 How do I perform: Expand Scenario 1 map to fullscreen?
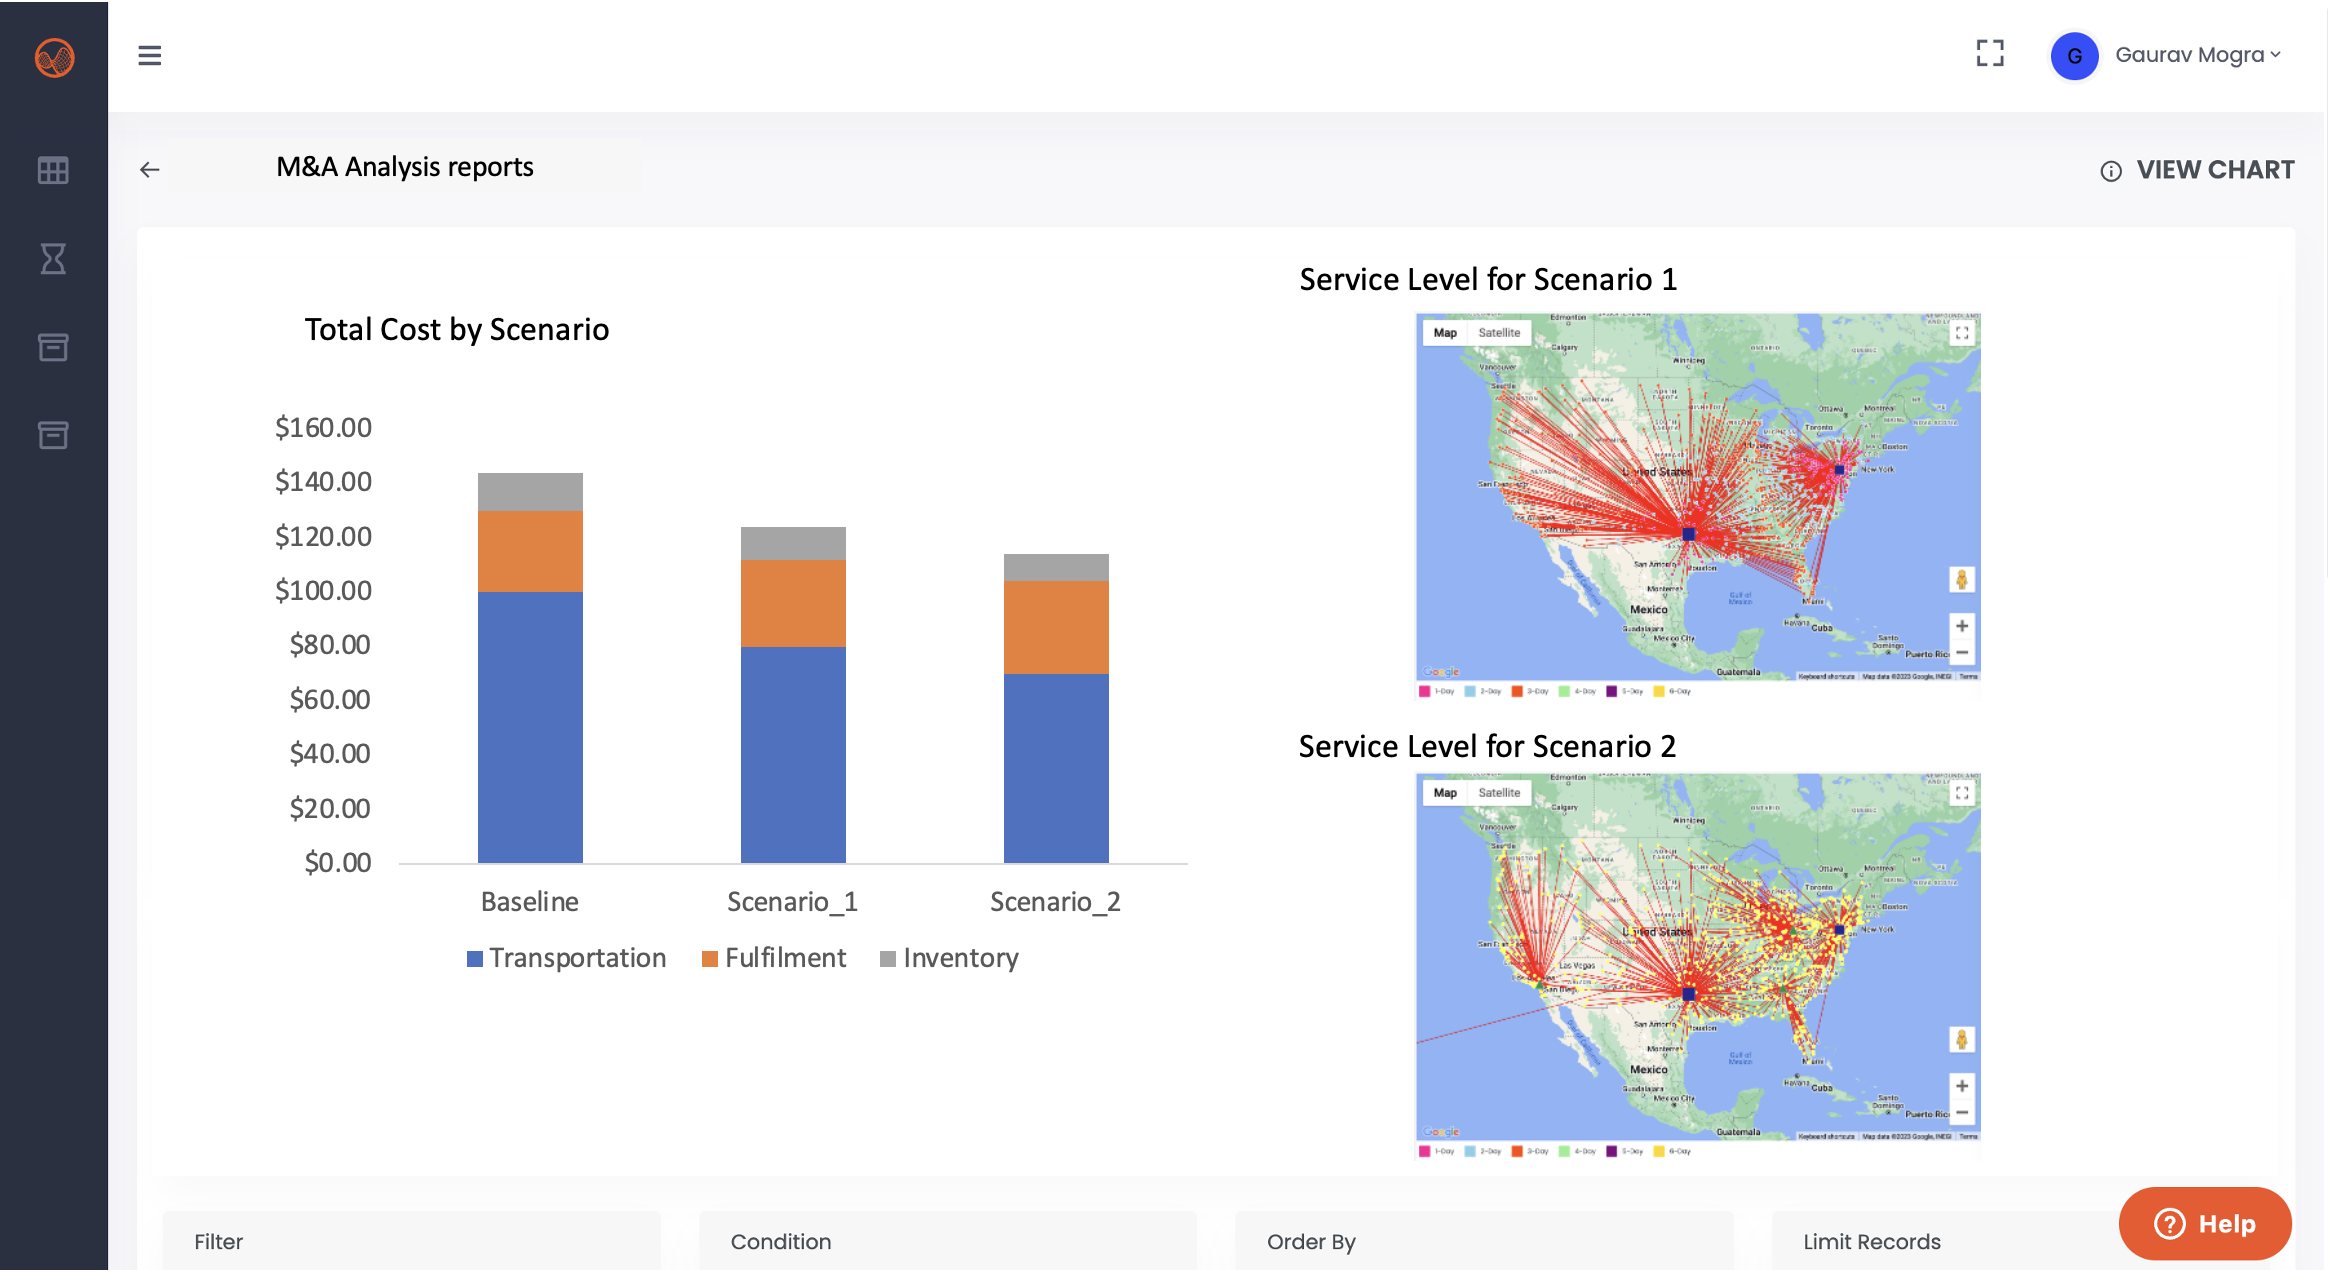click(x=1962, y=333)
